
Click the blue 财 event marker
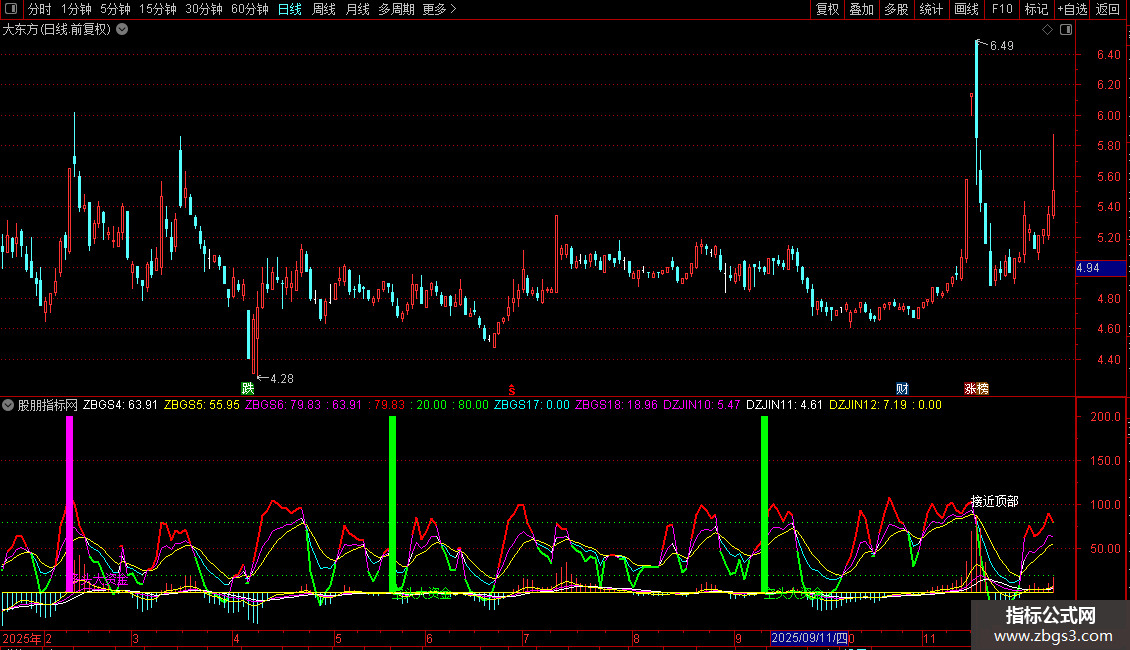(902, 388)
